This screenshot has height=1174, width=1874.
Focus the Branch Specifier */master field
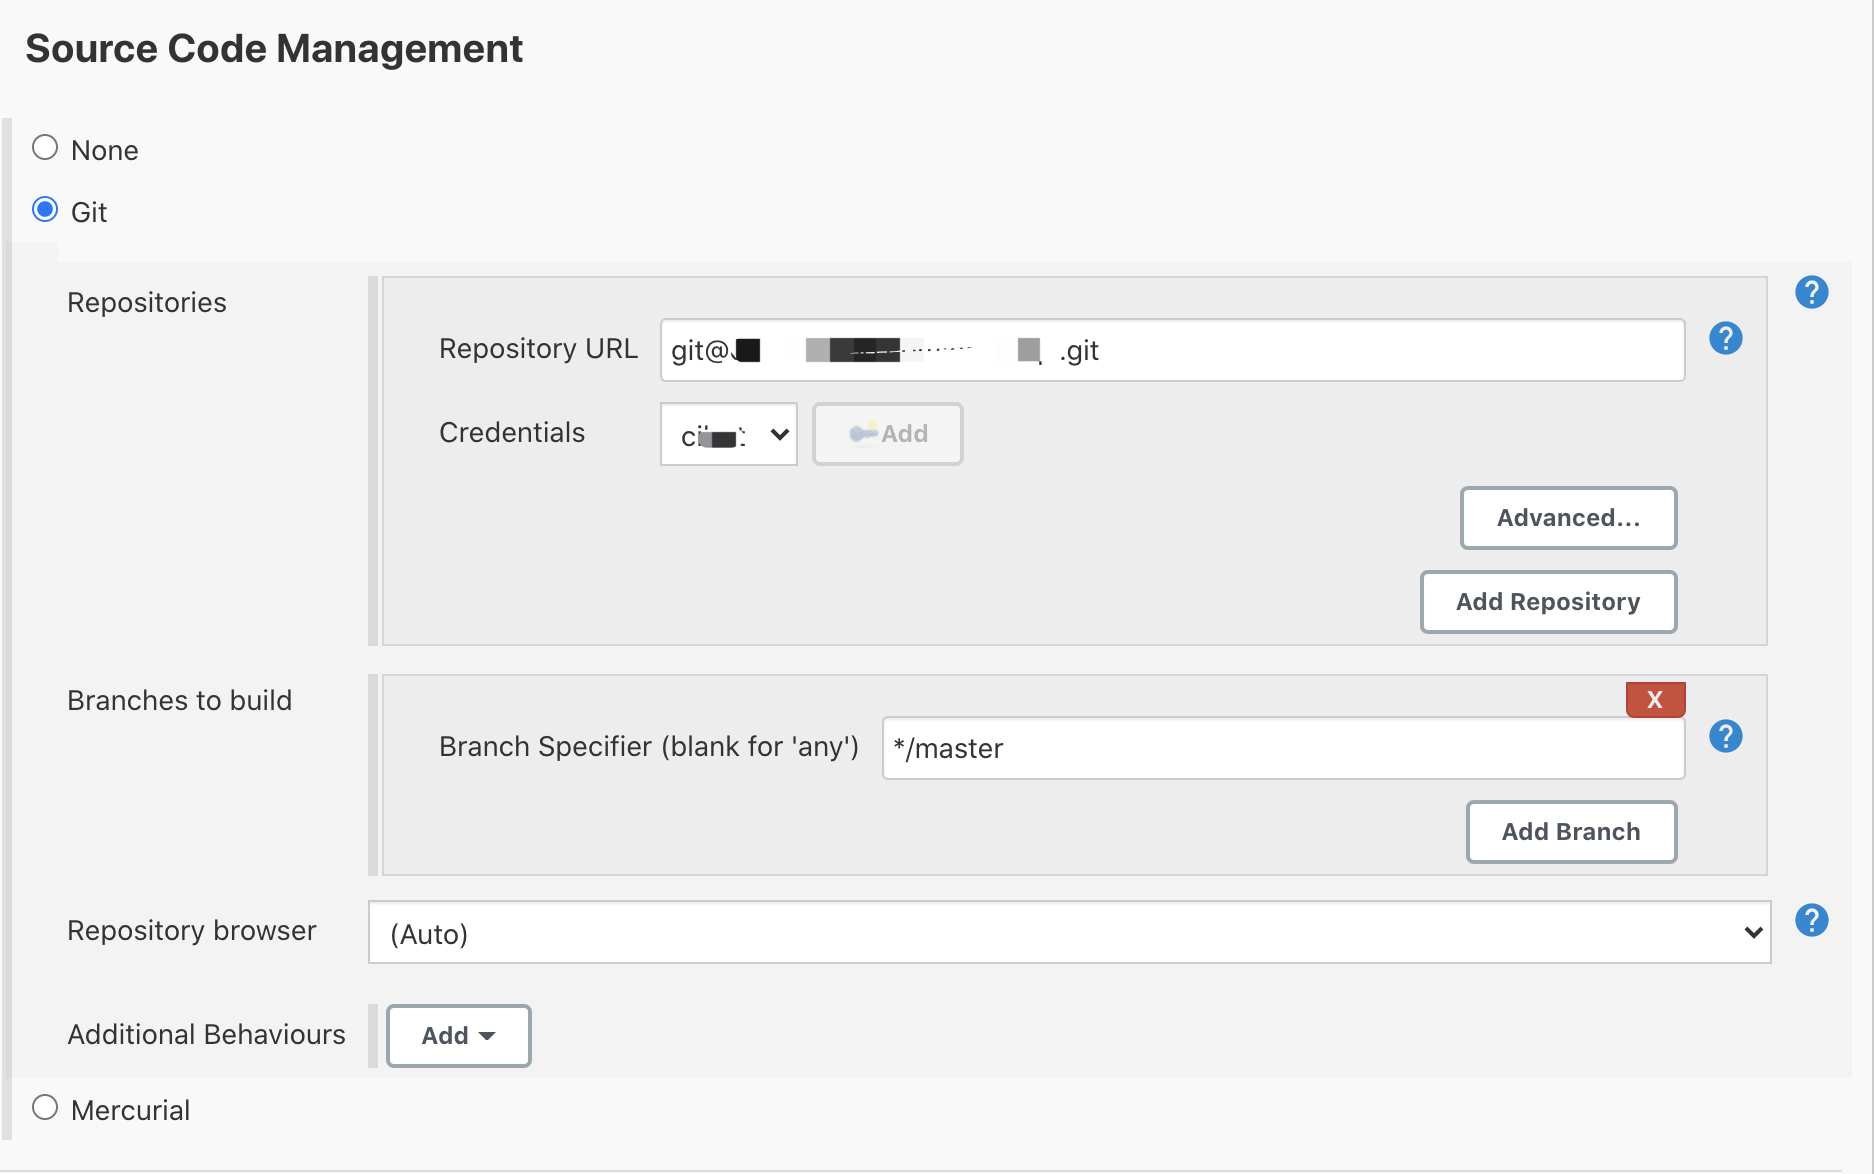coord(1283,748)
